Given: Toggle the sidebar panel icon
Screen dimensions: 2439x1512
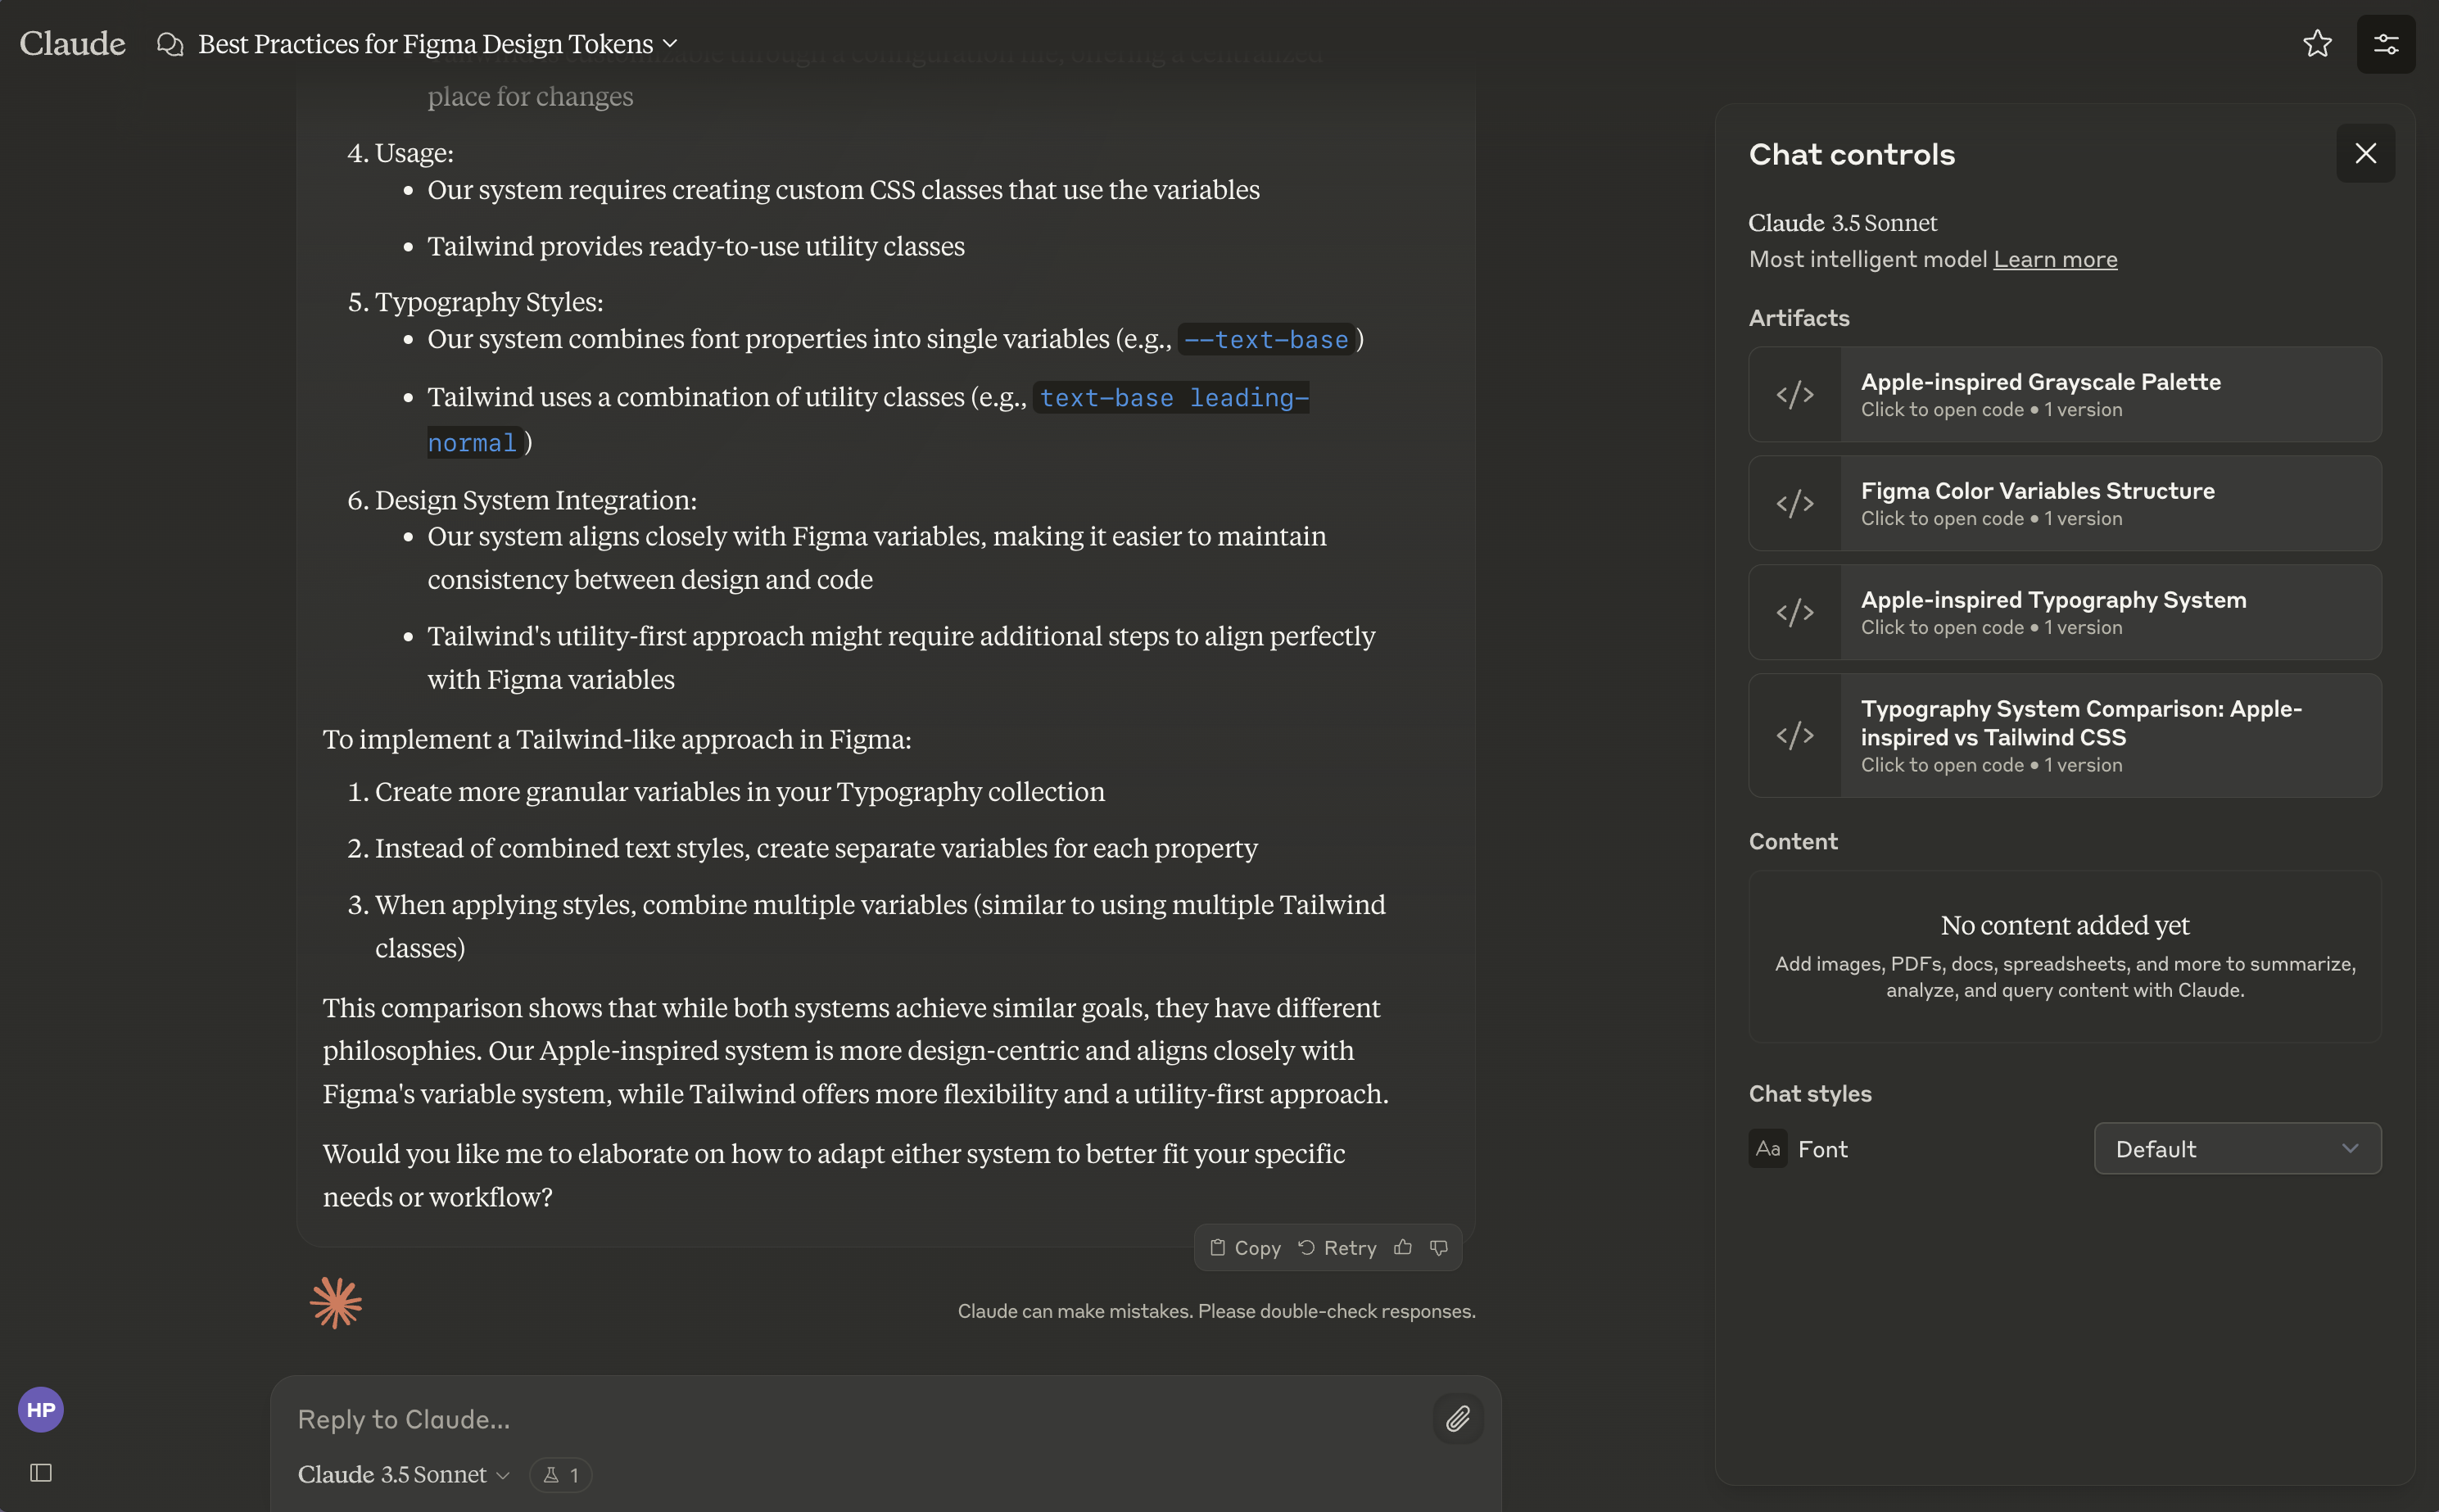Looking at the screenshot, I should click(x=41, y=1472).
